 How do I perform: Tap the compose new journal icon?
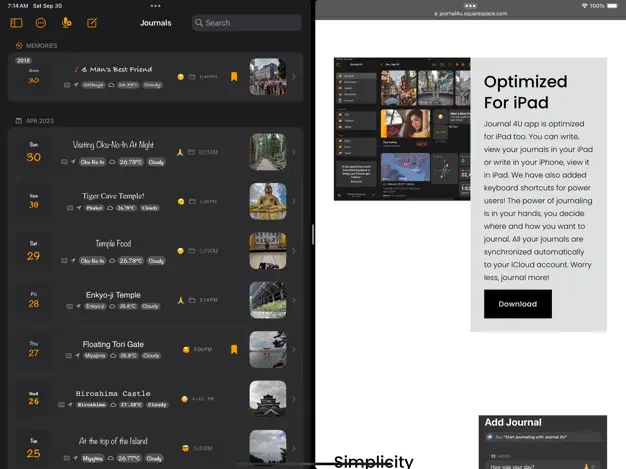pos(92,22)
